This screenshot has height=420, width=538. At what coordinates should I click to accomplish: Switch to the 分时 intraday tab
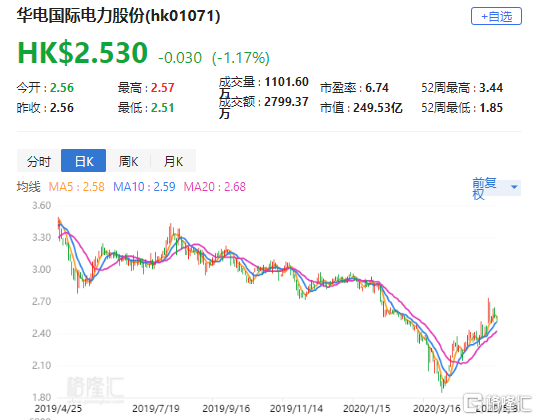pyautogui.click(x=39, y=161)
